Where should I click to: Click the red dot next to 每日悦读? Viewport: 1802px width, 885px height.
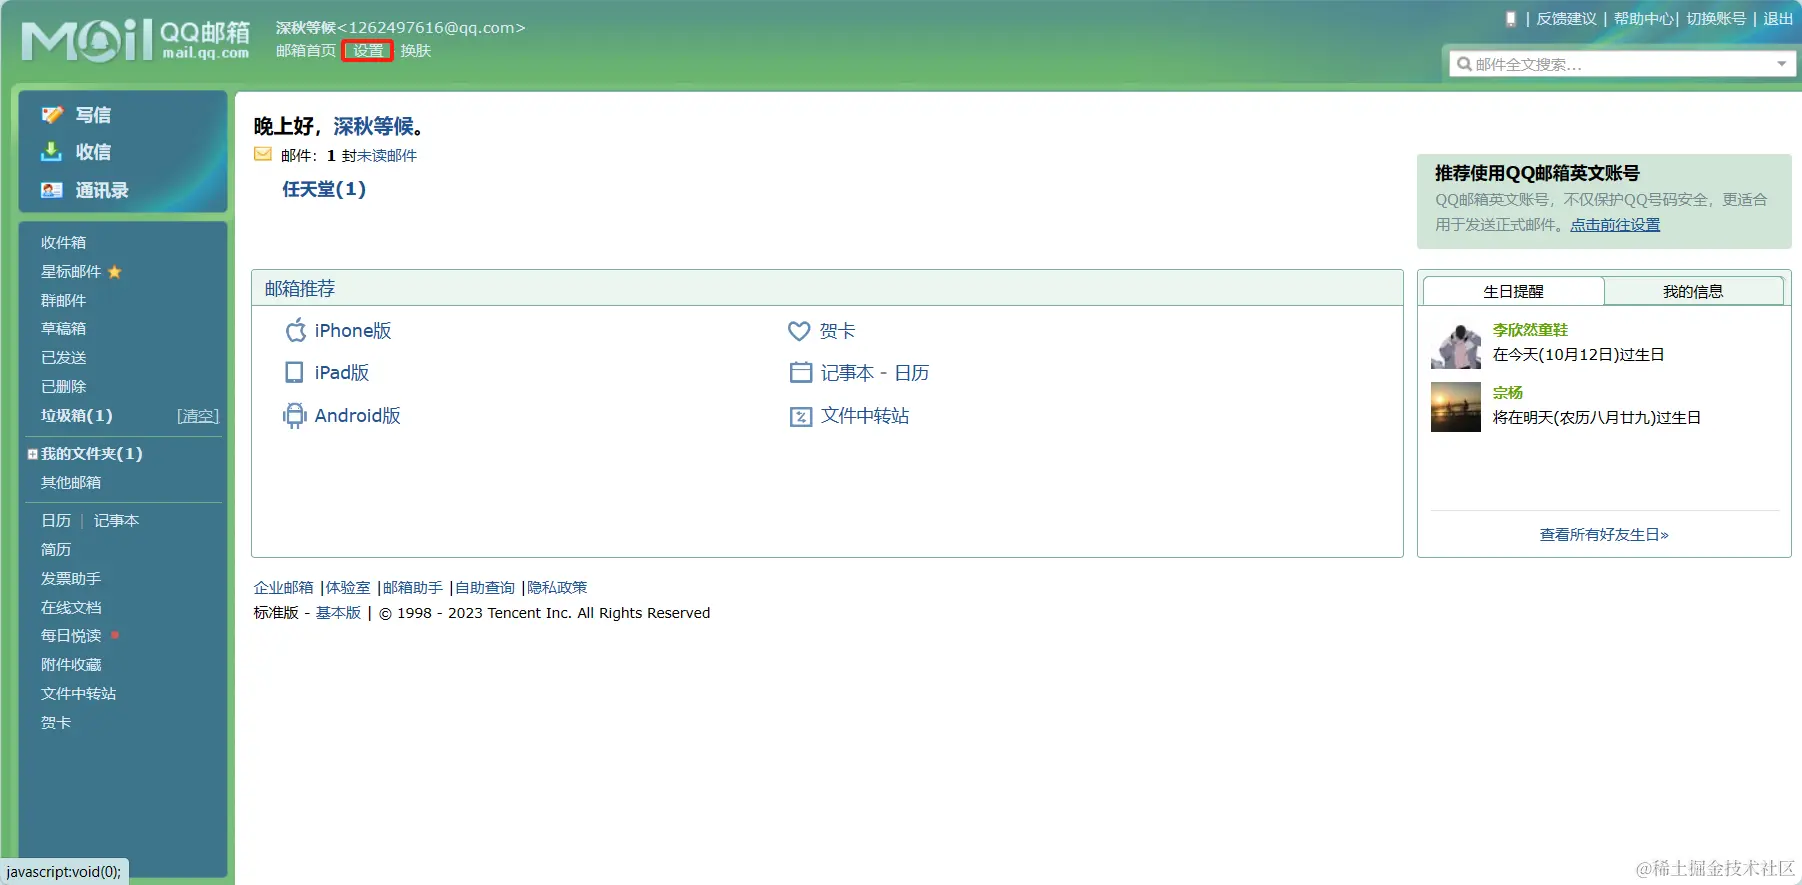coord(115,635)
